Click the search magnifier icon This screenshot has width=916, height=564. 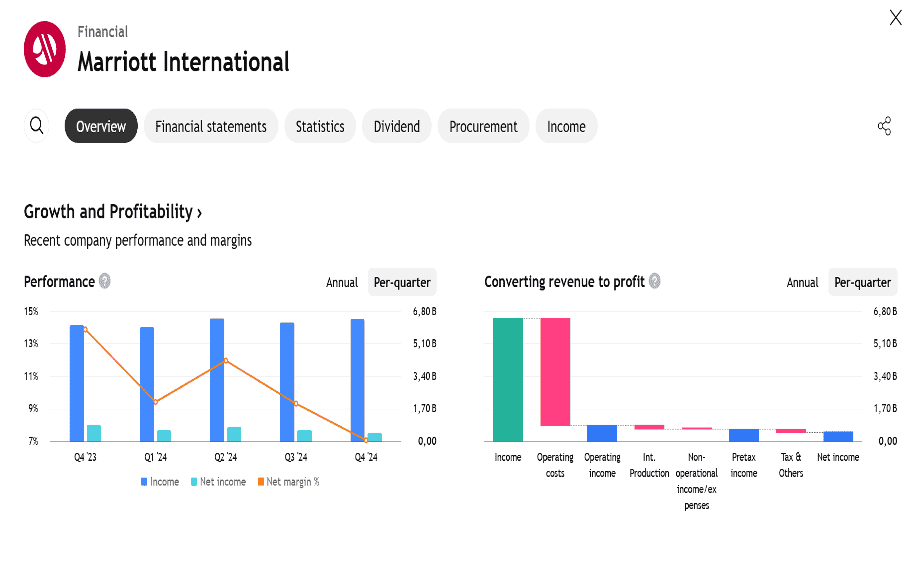[37, 126]
